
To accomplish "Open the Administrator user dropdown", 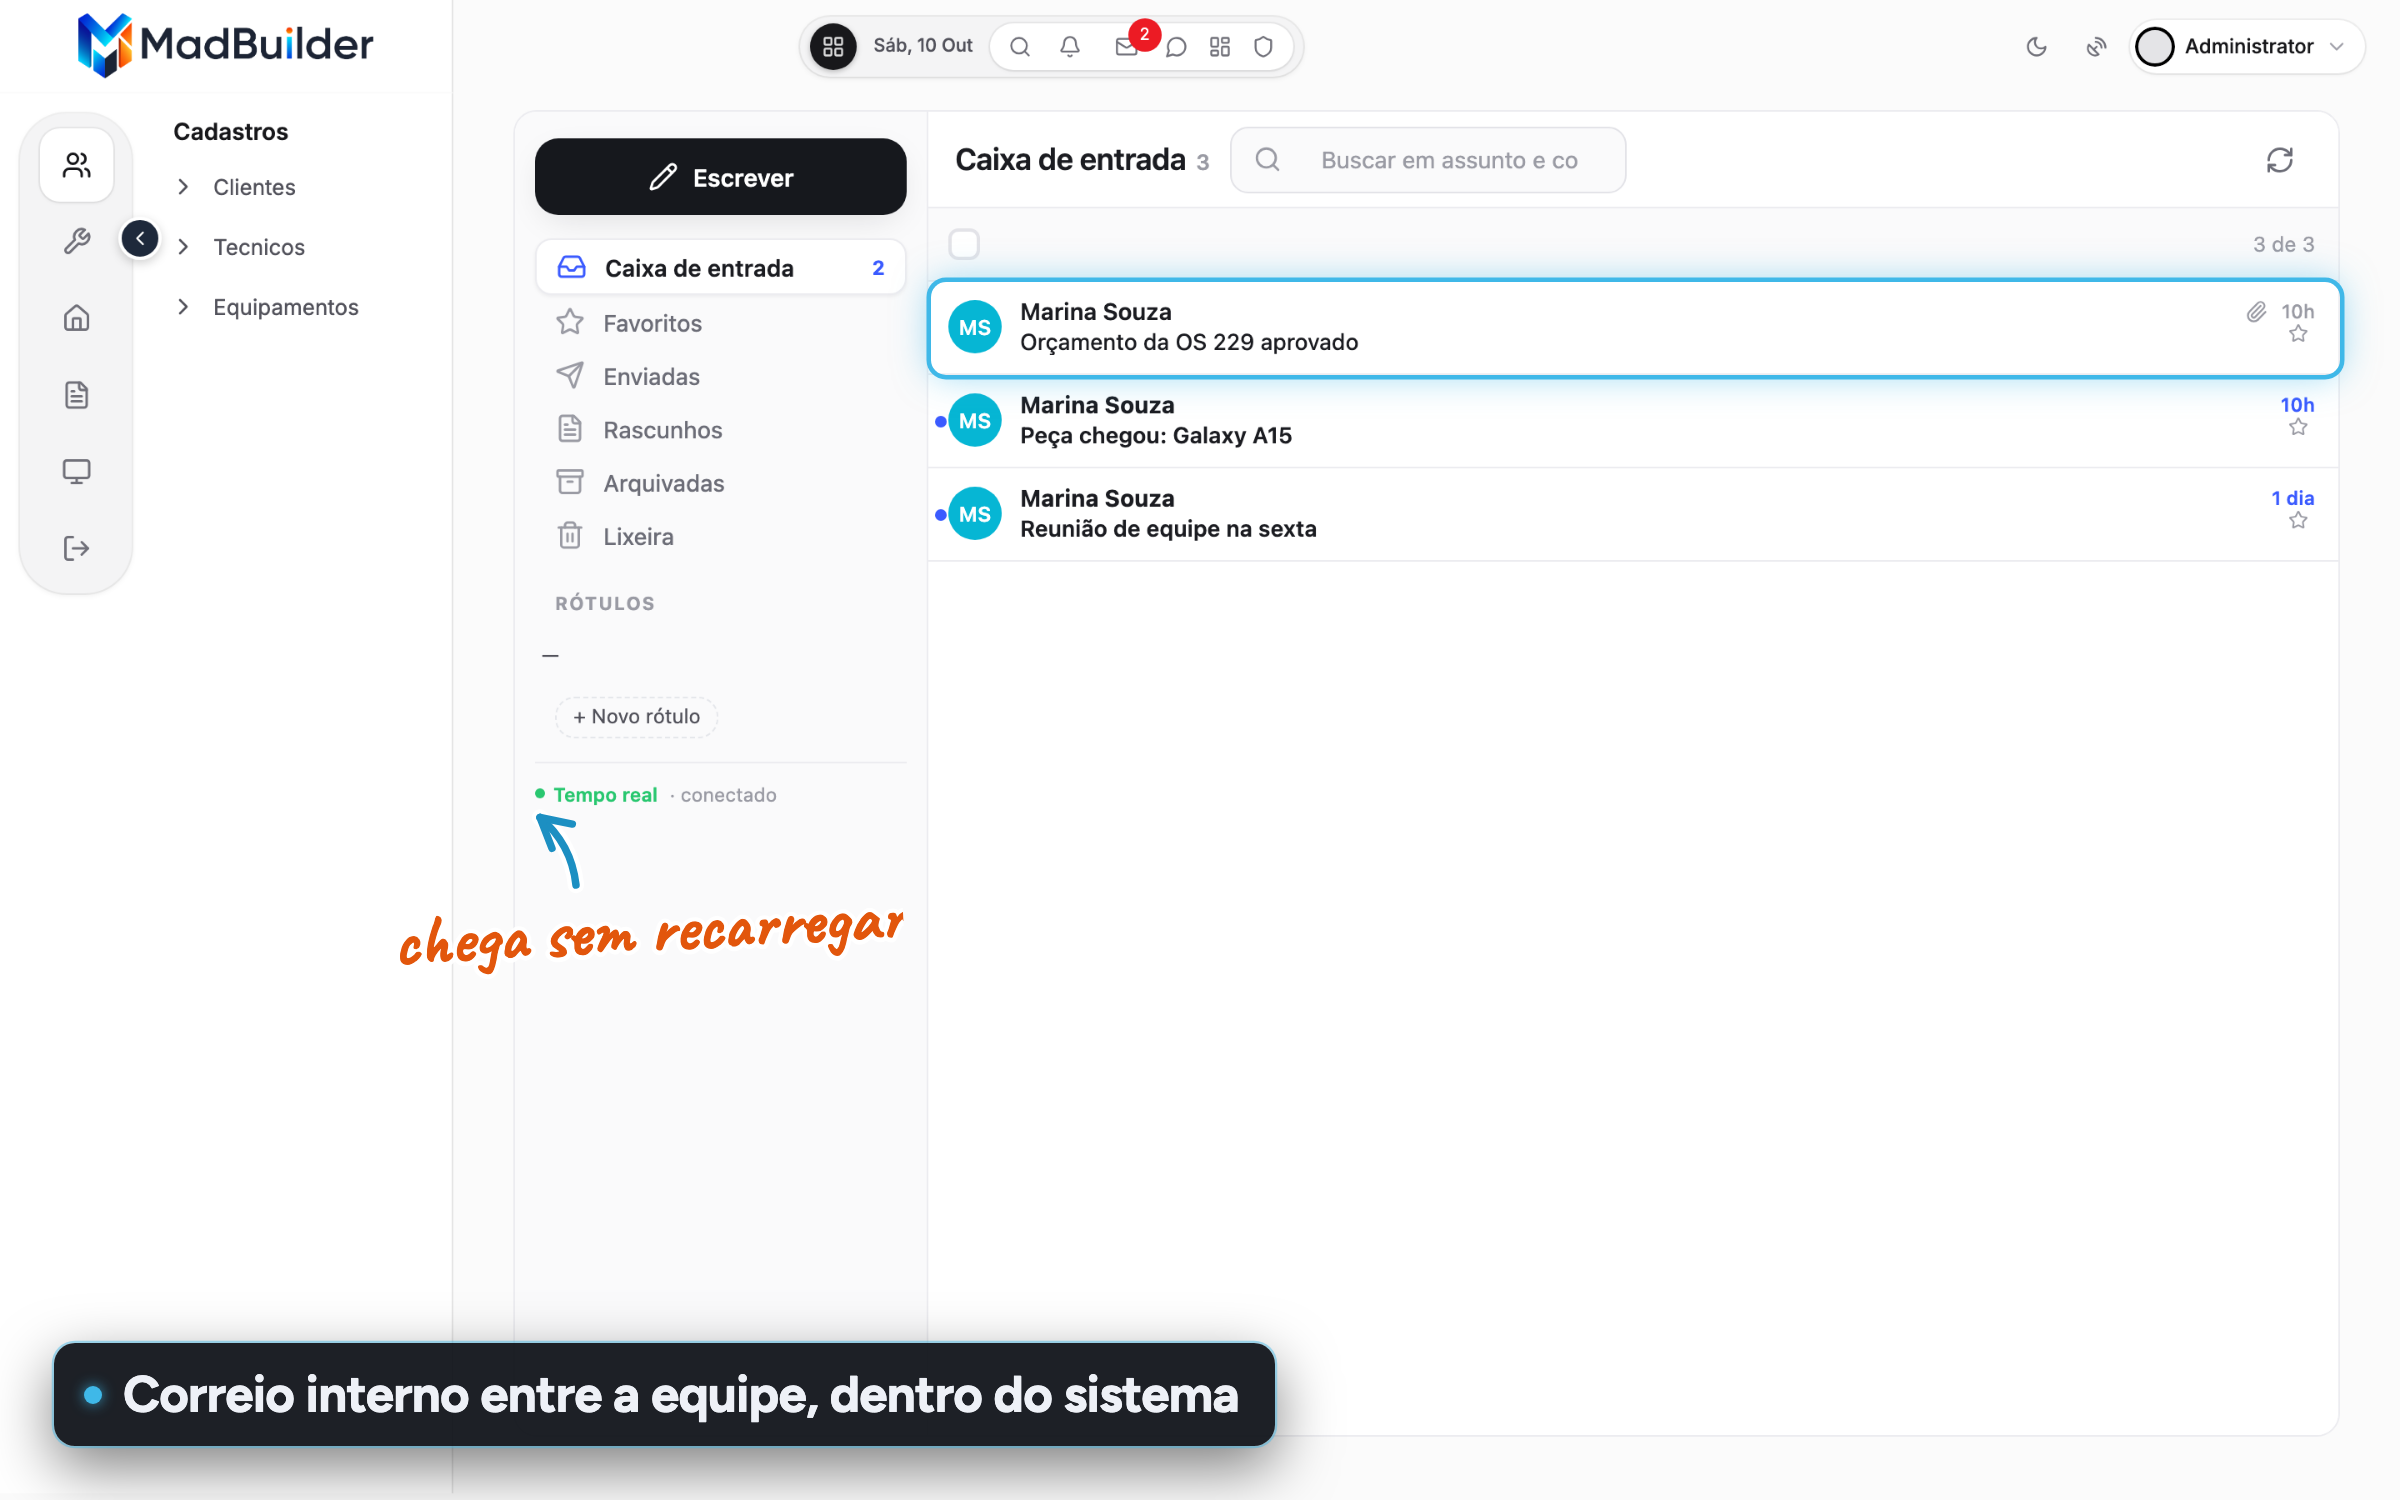I will pyautogui.click(x=2247, y=46).
